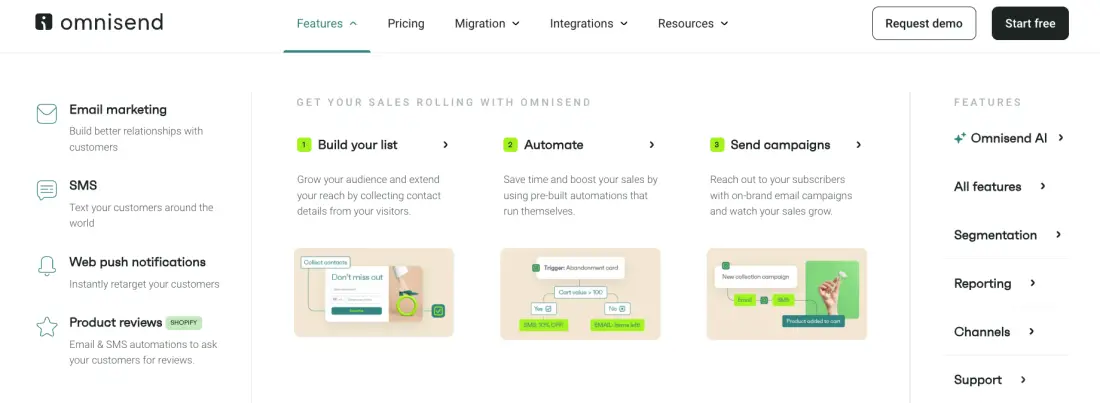Click the green number 1 badge
Screen dimensions: 1100x403
[x=304, y=145]
